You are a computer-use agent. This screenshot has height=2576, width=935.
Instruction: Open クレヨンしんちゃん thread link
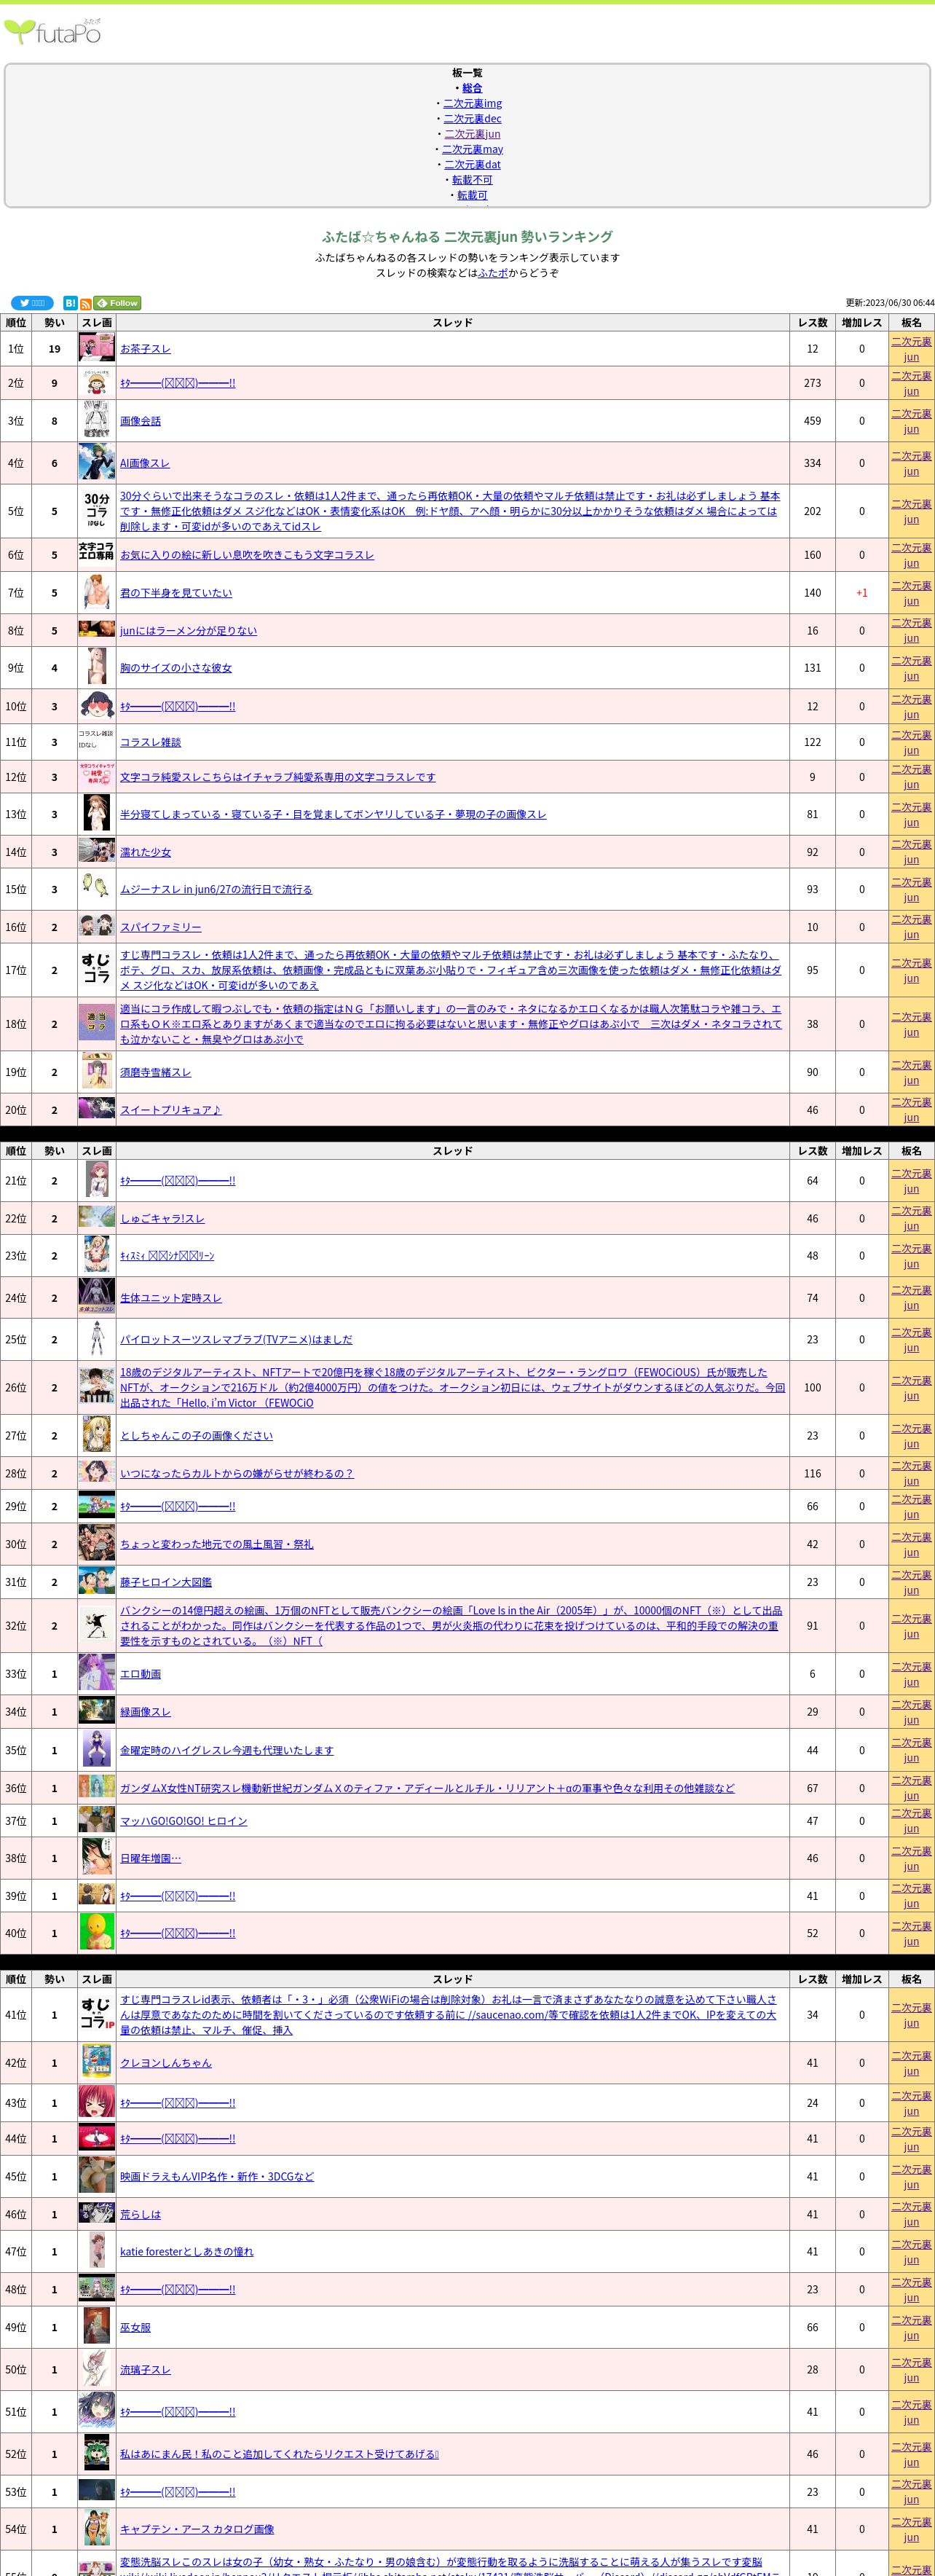166,2063
